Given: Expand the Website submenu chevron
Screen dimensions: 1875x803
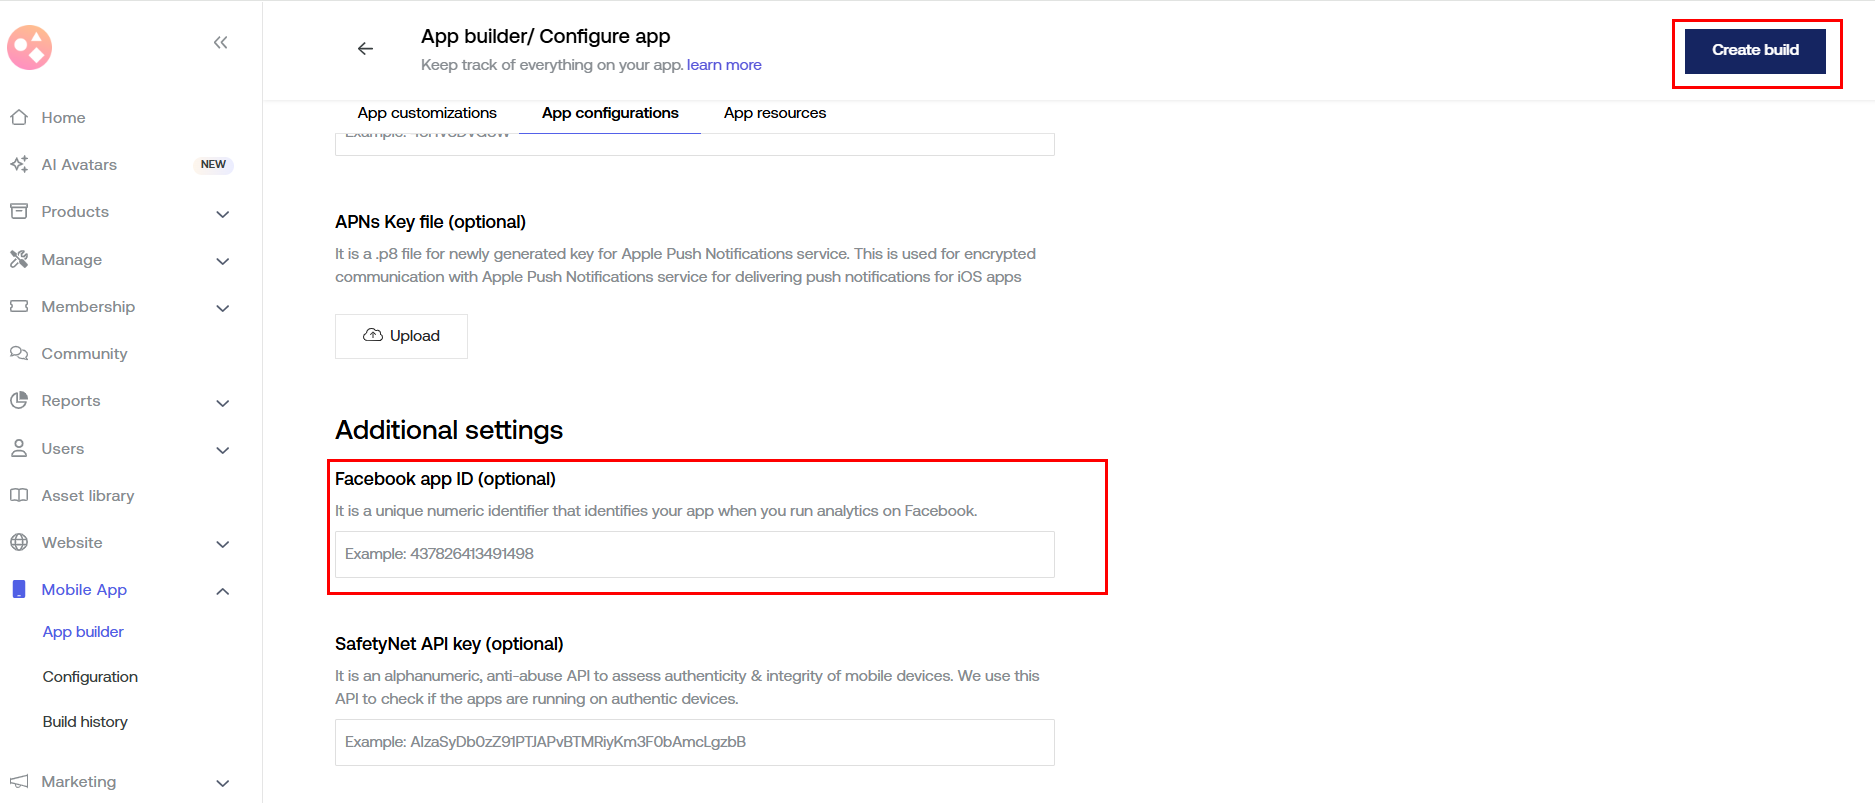Looking at the screenshot, I should [223, 544].
